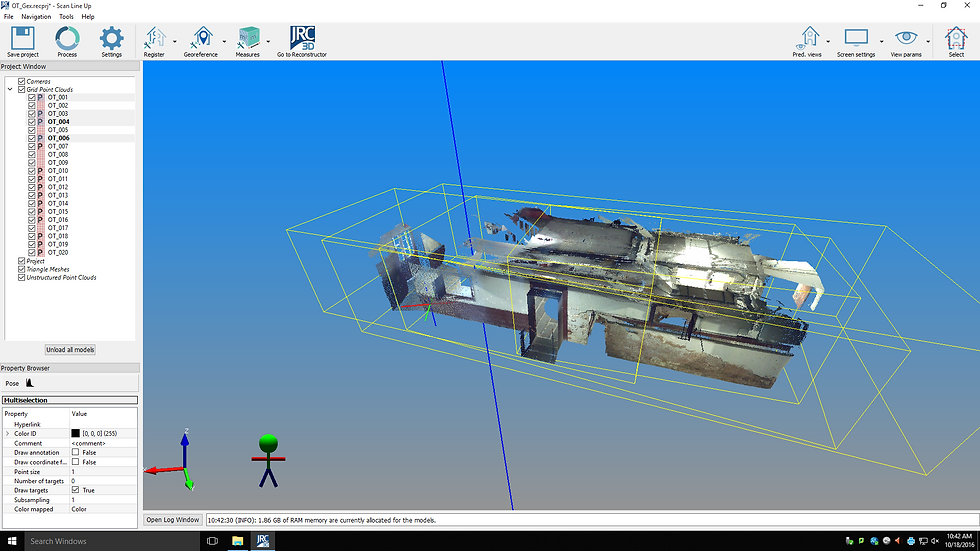Open the View params dropdown arrow
980x551 pixels.
point(928,42)
